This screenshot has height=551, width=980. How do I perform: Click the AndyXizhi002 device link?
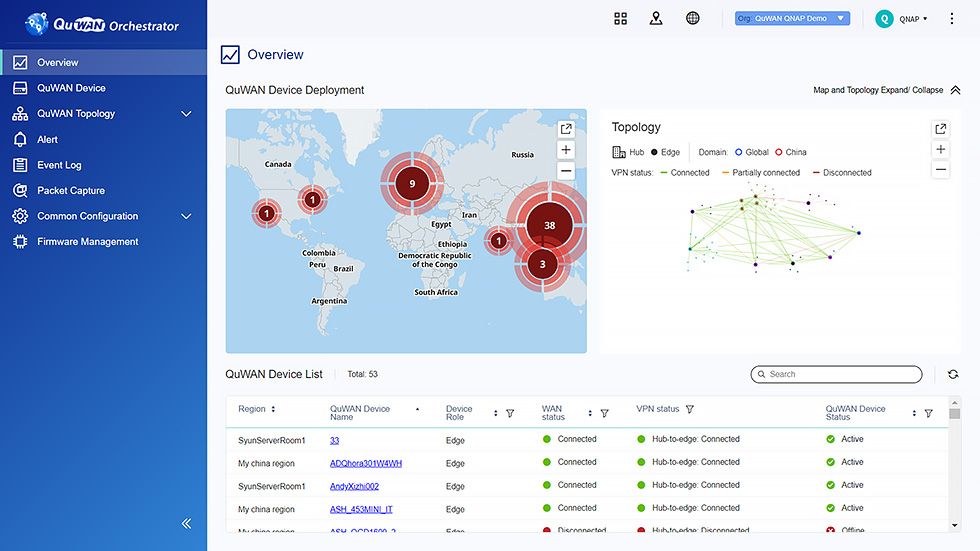click(354, 486)
